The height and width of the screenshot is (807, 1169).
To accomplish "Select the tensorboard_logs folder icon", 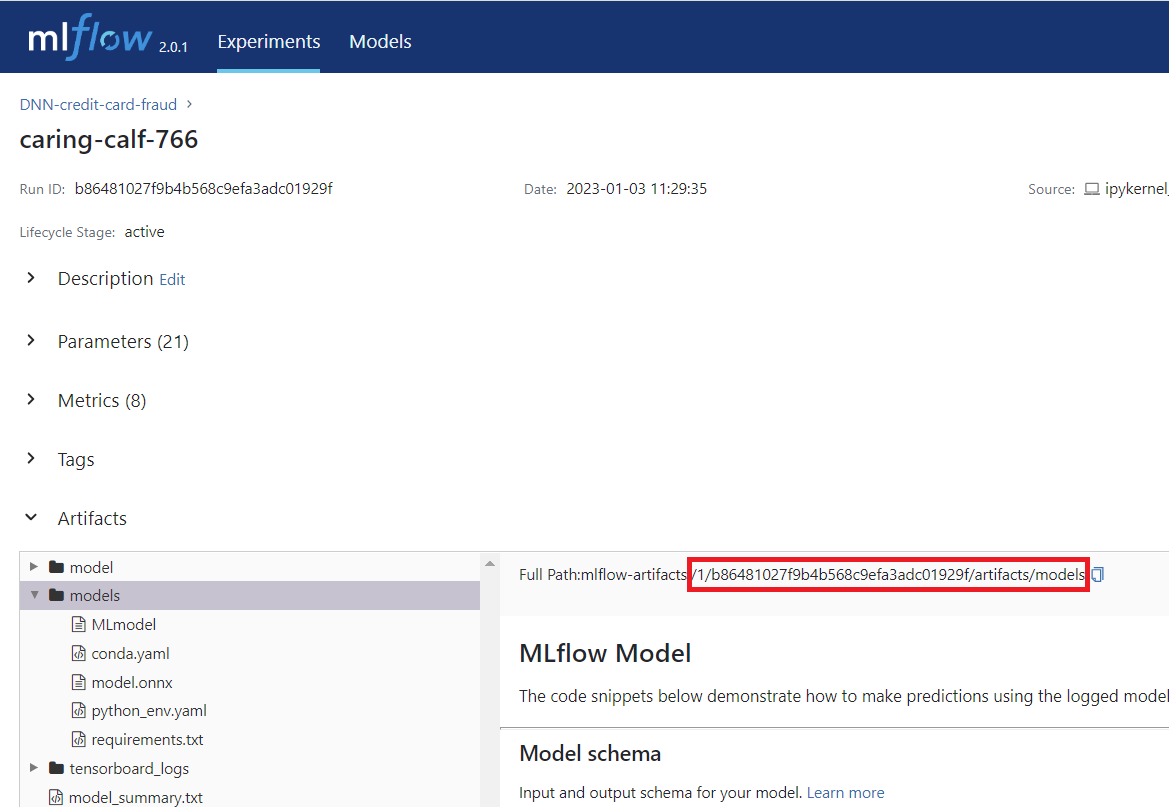I will [56, 767].
